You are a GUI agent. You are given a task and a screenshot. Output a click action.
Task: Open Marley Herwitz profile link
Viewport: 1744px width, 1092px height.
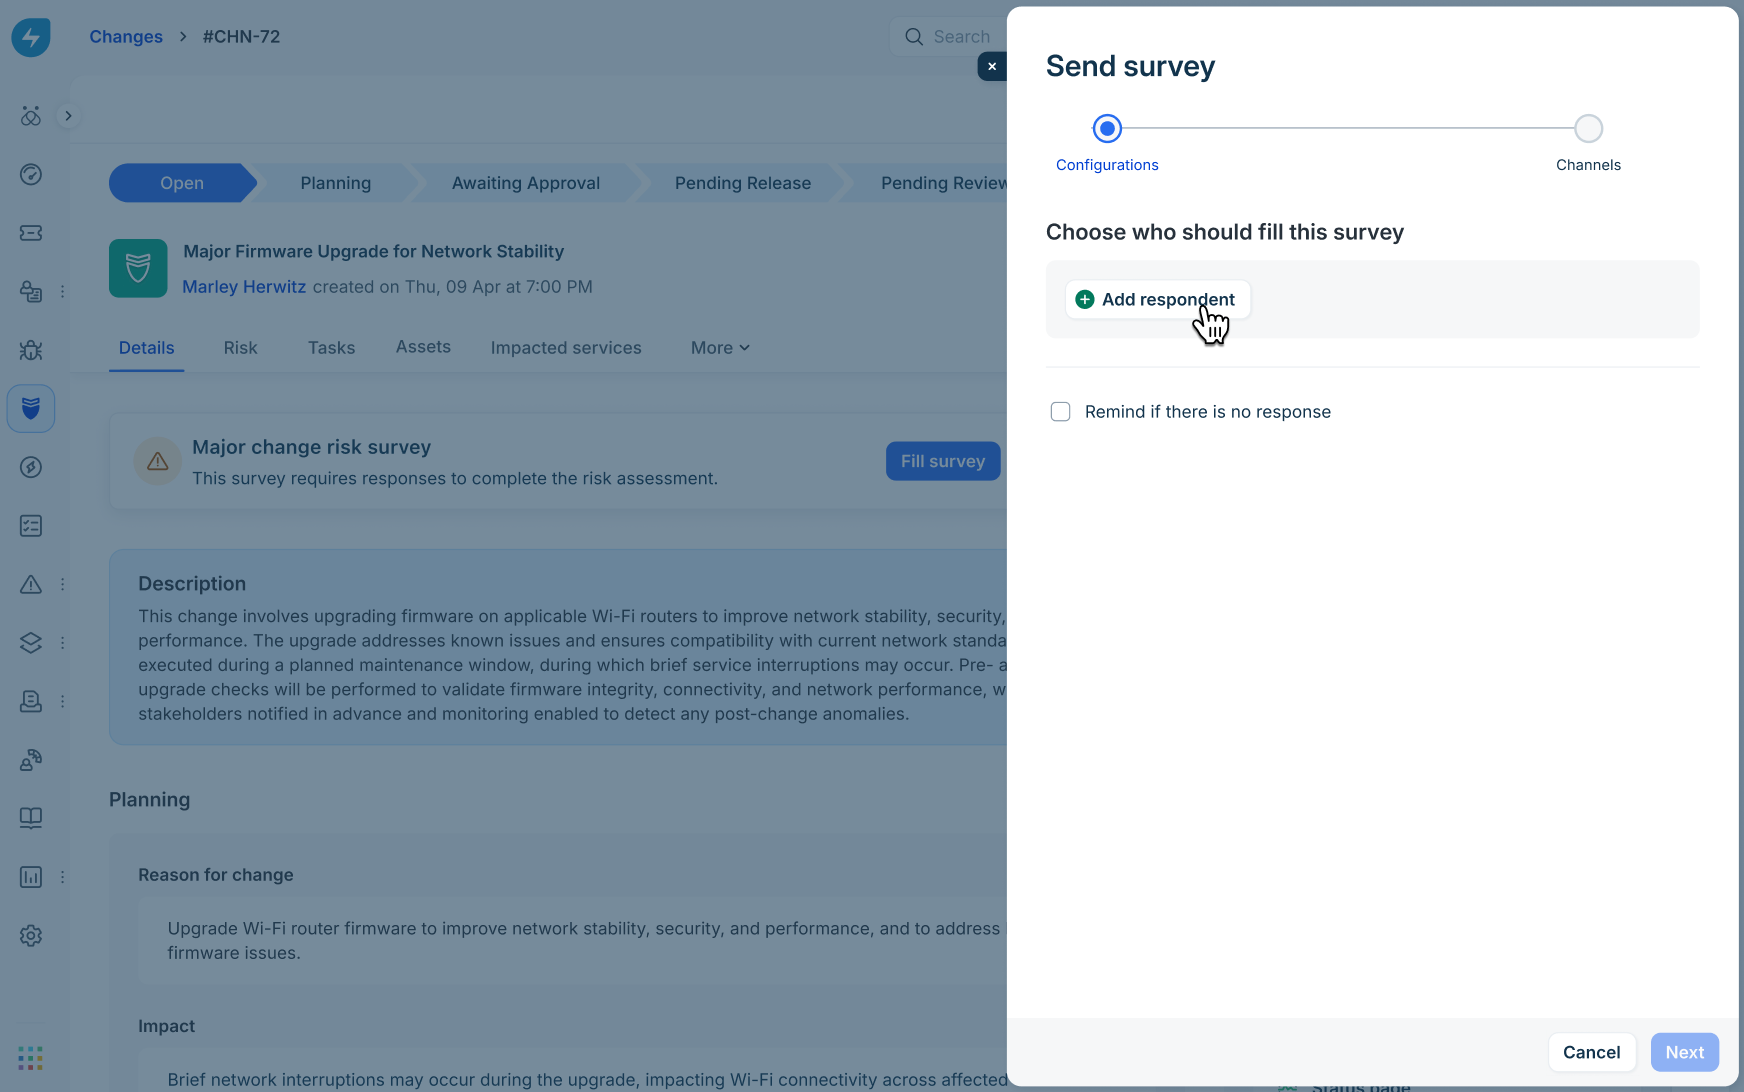point(244,287)
